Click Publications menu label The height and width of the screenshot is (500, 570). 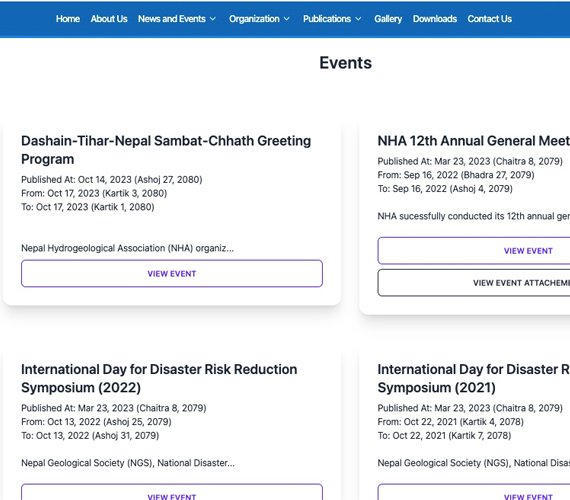coord(327,19)
